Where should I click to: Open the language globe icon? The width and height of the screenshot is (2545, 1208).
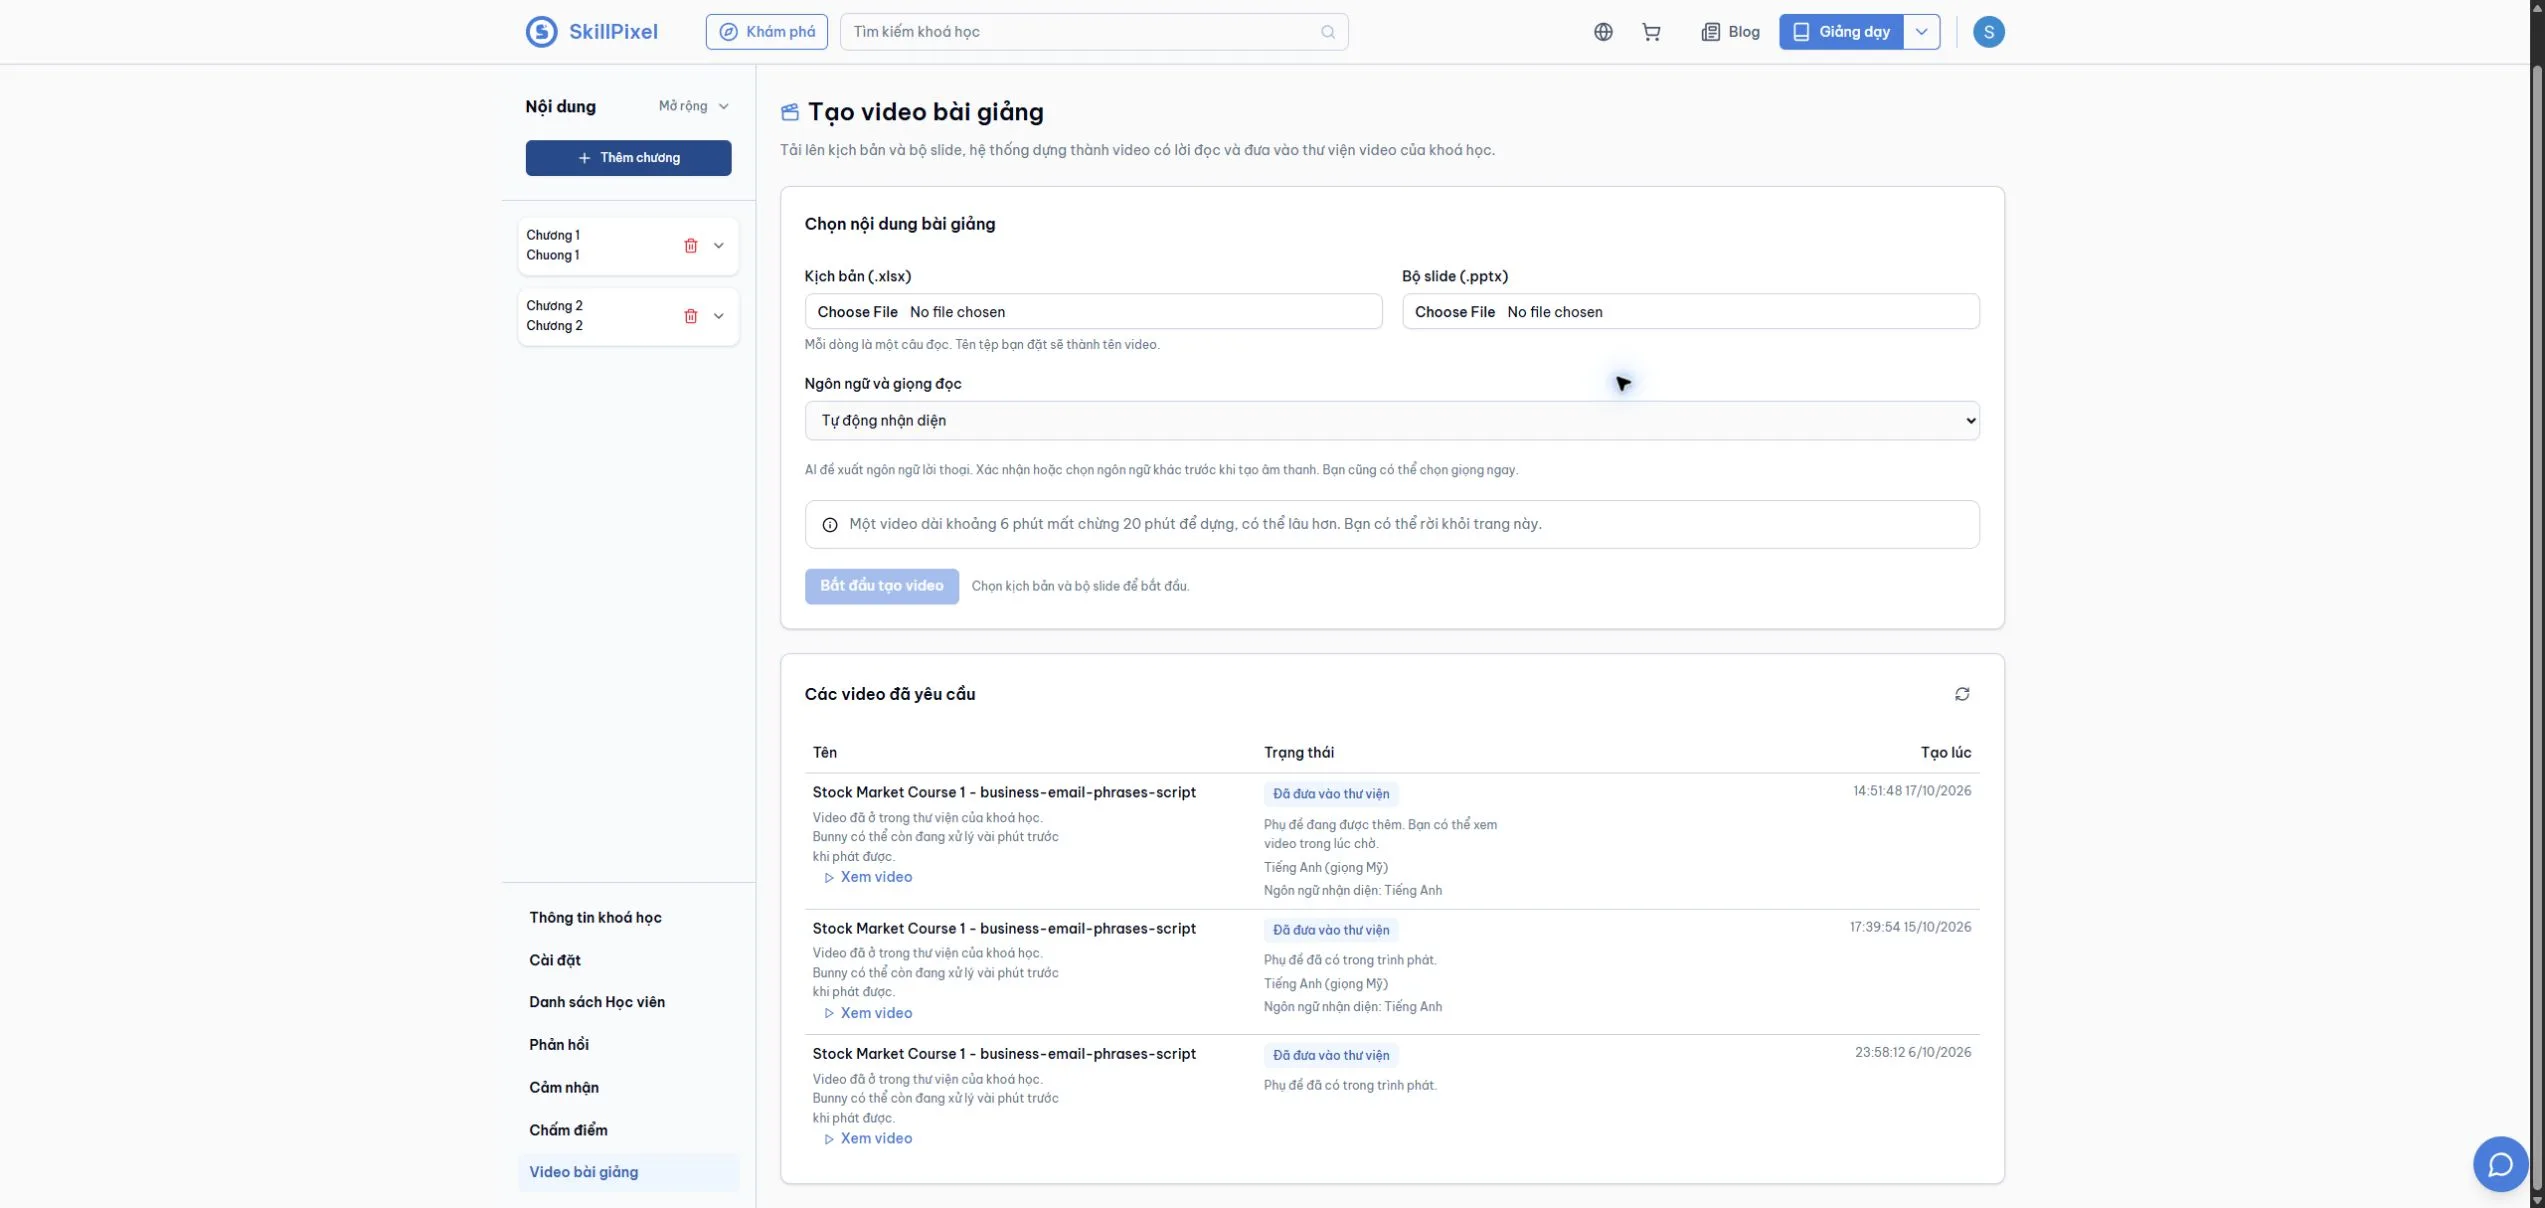coord(1603,32)
